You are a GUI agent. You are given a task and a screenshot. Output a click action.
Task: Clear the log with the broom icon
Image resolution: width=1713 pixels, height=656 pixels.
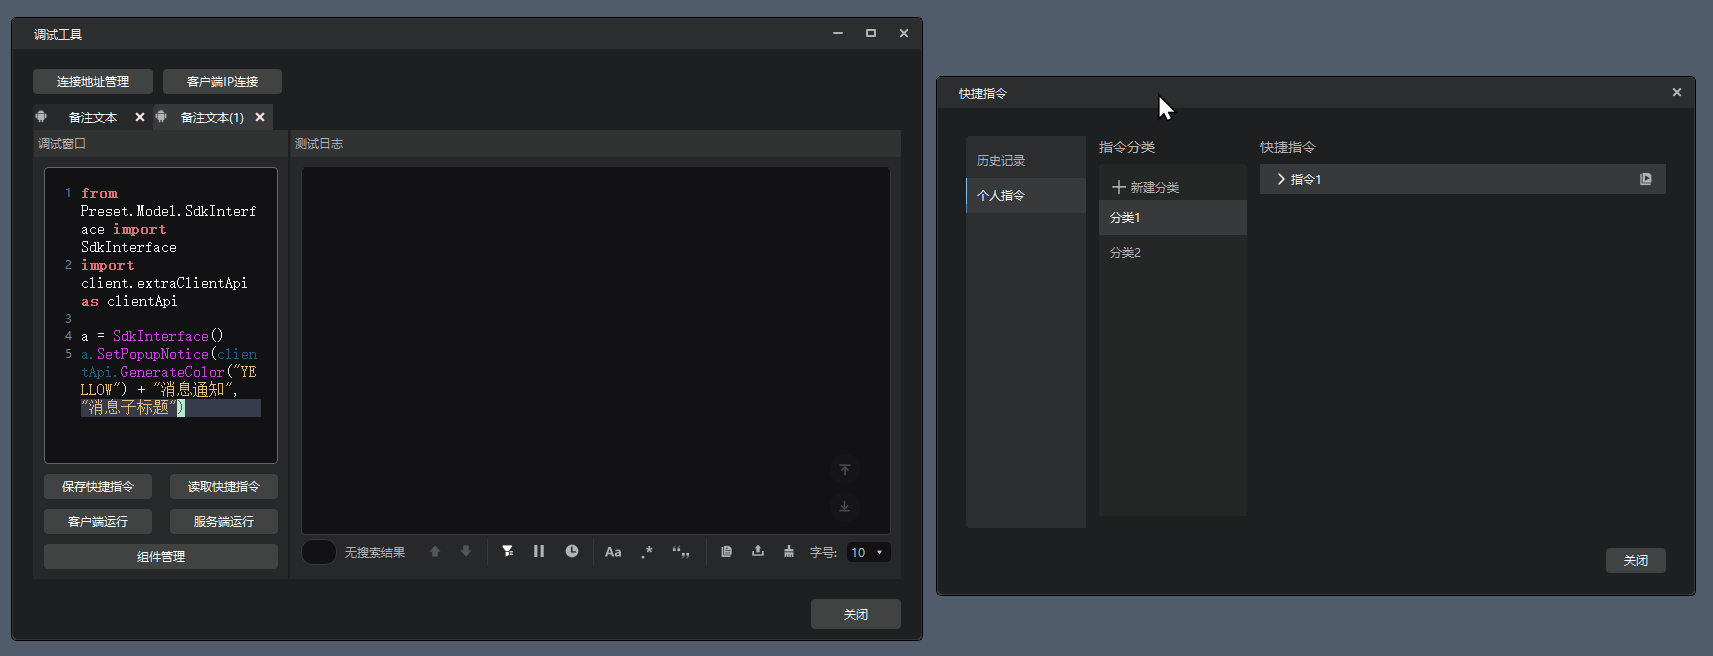coord(789,551)
